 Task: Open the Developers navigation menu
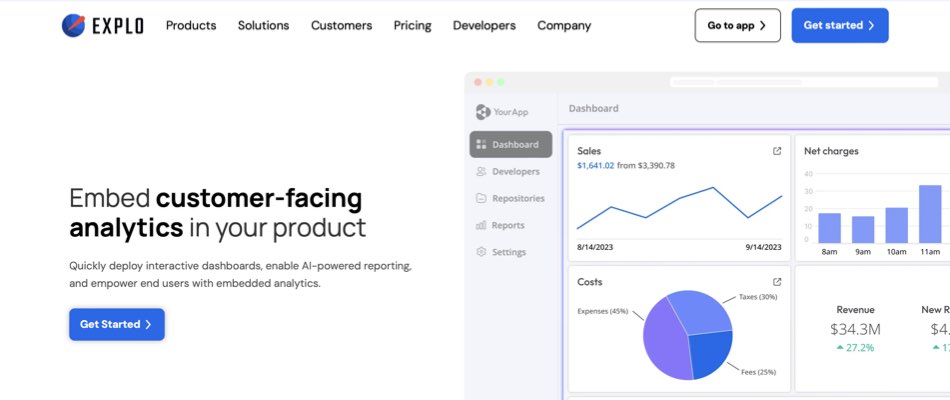[x=484, y=26]
